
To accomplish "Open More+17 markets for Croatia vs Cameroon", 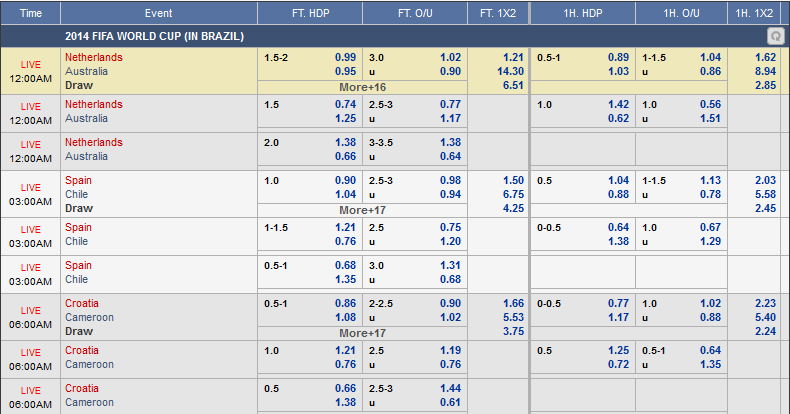I will (x=360, y=333).
